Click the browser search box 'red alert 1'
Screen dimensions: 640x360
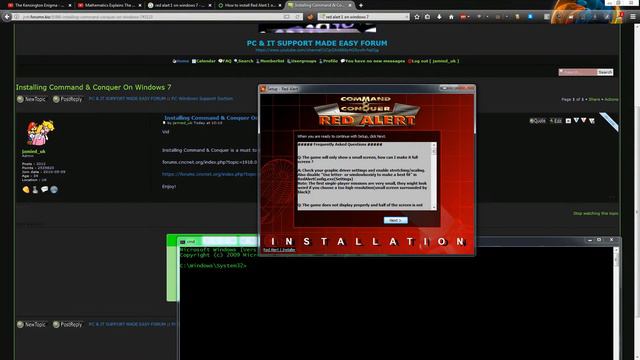(x=363, y=17)
